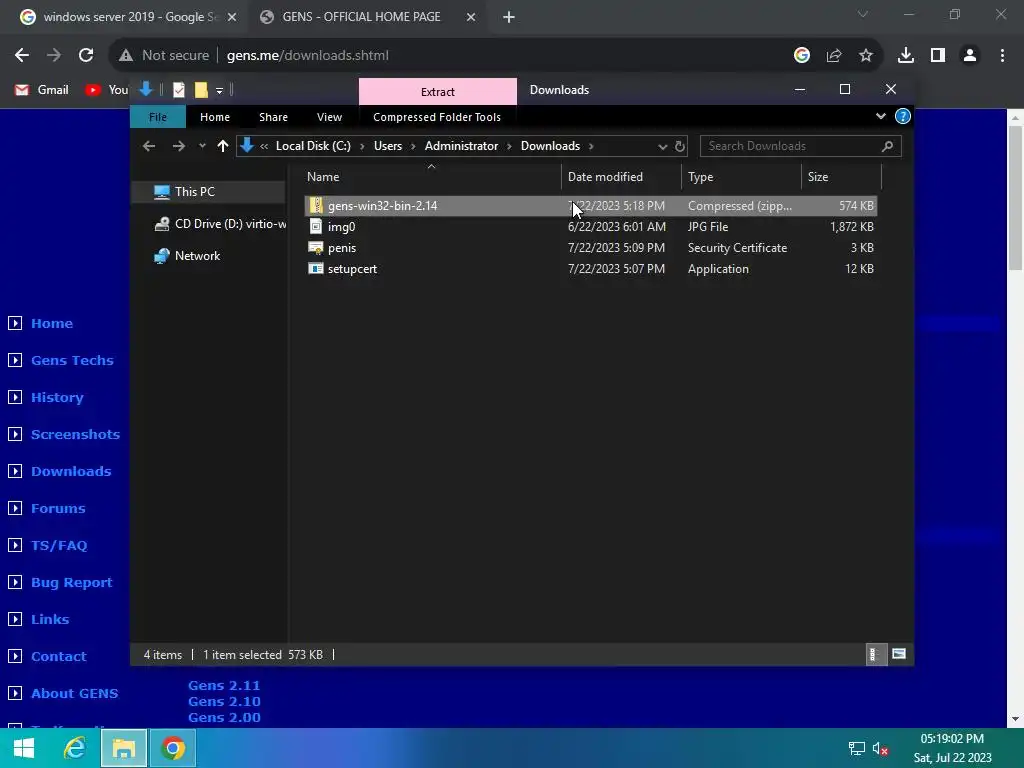Launch Internet Explorer from taskbar
The width and height of the screenshot is (1024, 768).
point(74,748)
